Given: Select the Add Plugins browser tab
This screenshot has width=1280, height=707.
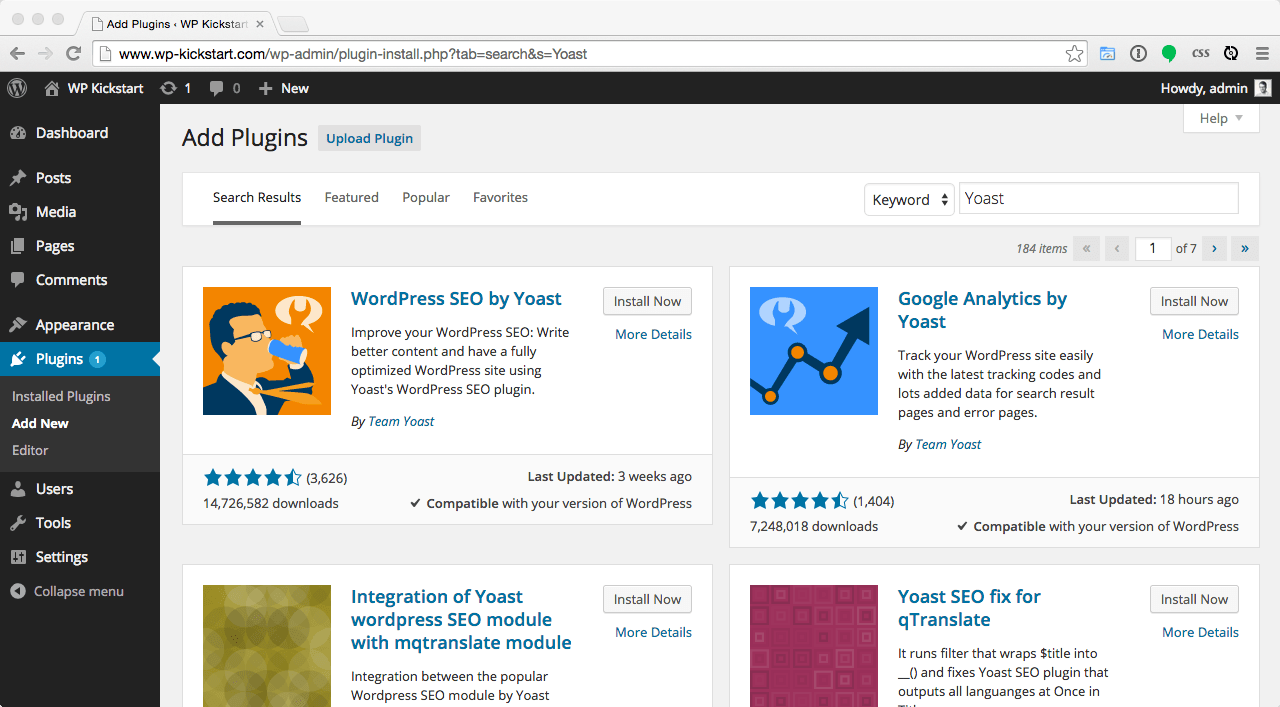Looking at the screenshot, I should coord(178,23).
